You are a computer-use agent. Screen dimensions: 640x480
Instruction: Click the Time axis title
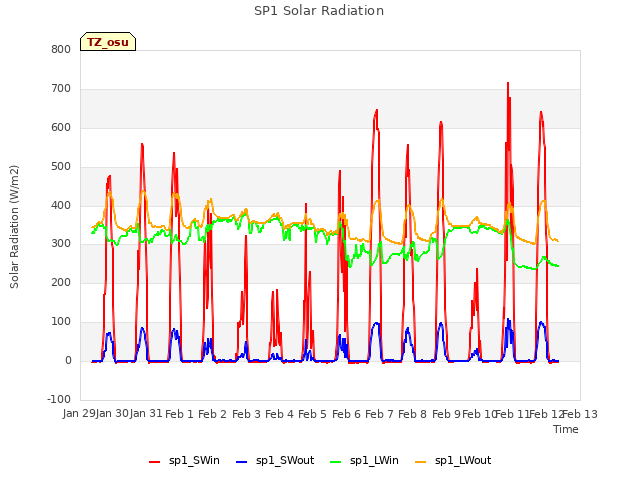[566, 429]
